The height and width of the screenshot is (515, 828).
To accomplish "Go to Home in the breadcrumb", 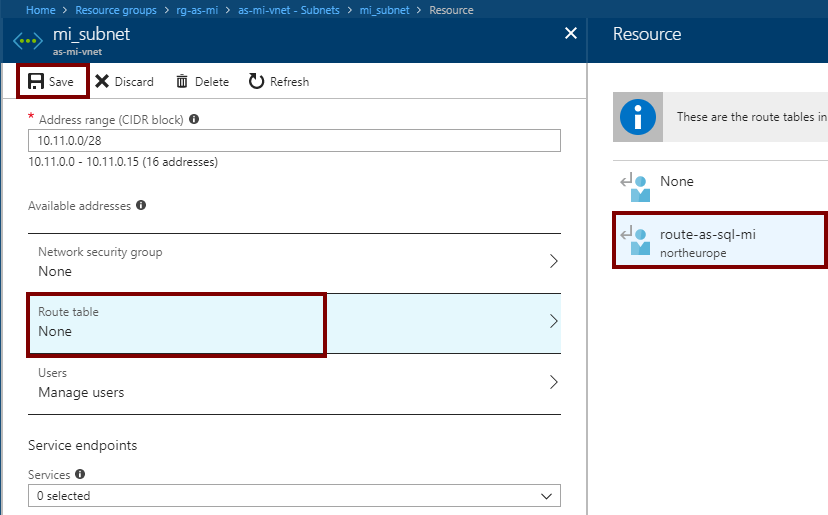I will [x=40, y=10].
